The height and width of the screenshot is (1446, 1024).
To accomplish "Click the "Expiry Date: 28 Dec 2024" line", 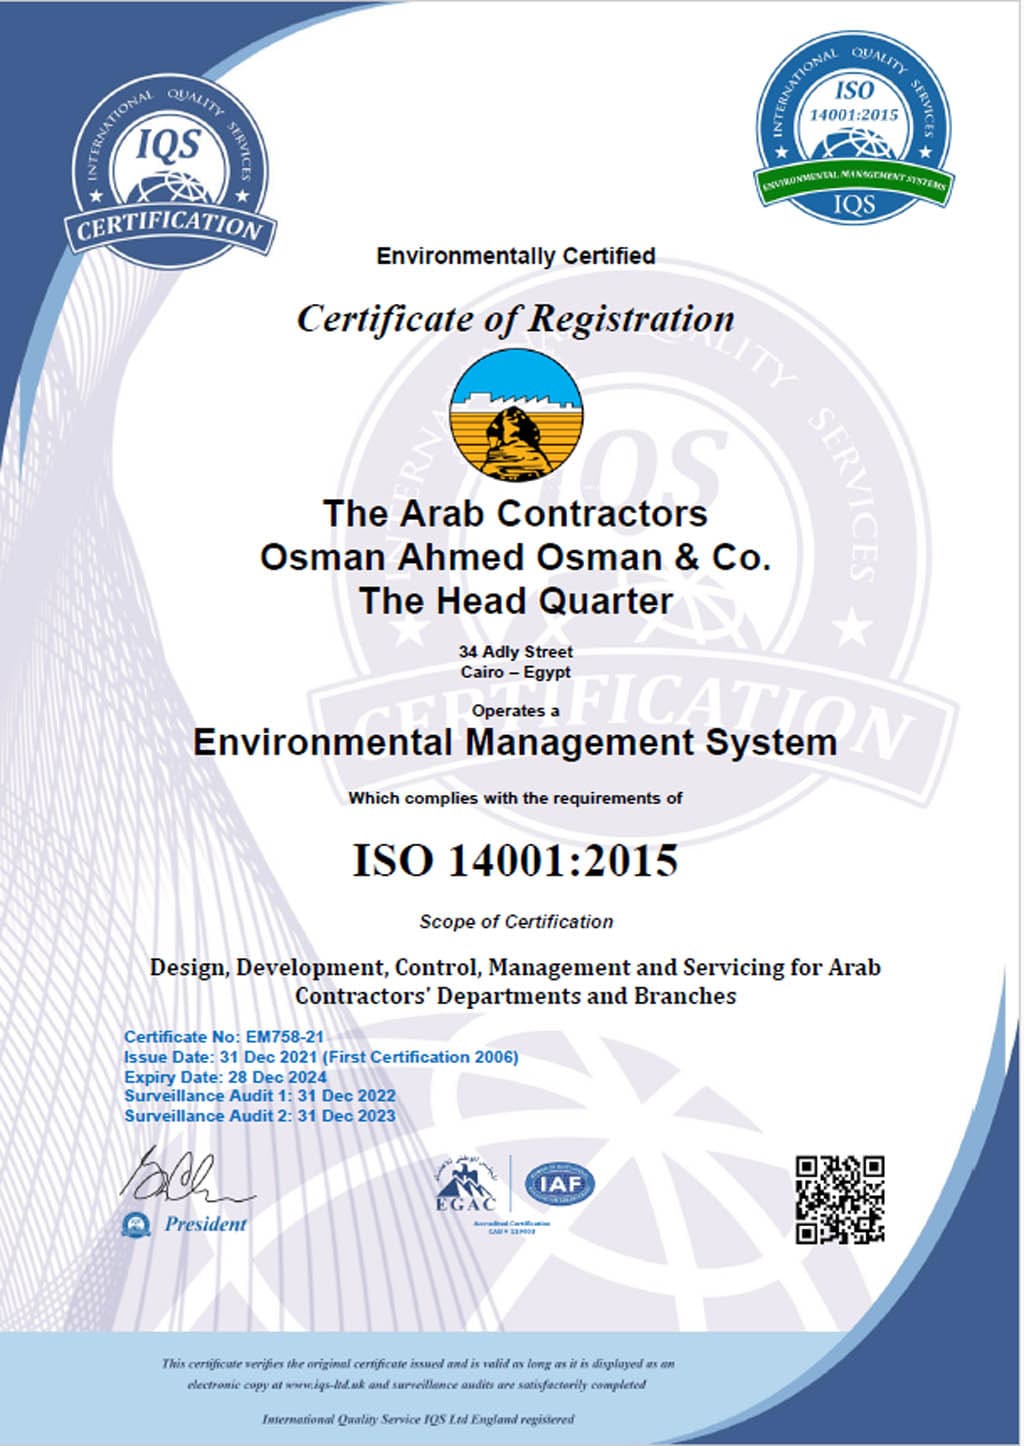I will pos(225,1077).
